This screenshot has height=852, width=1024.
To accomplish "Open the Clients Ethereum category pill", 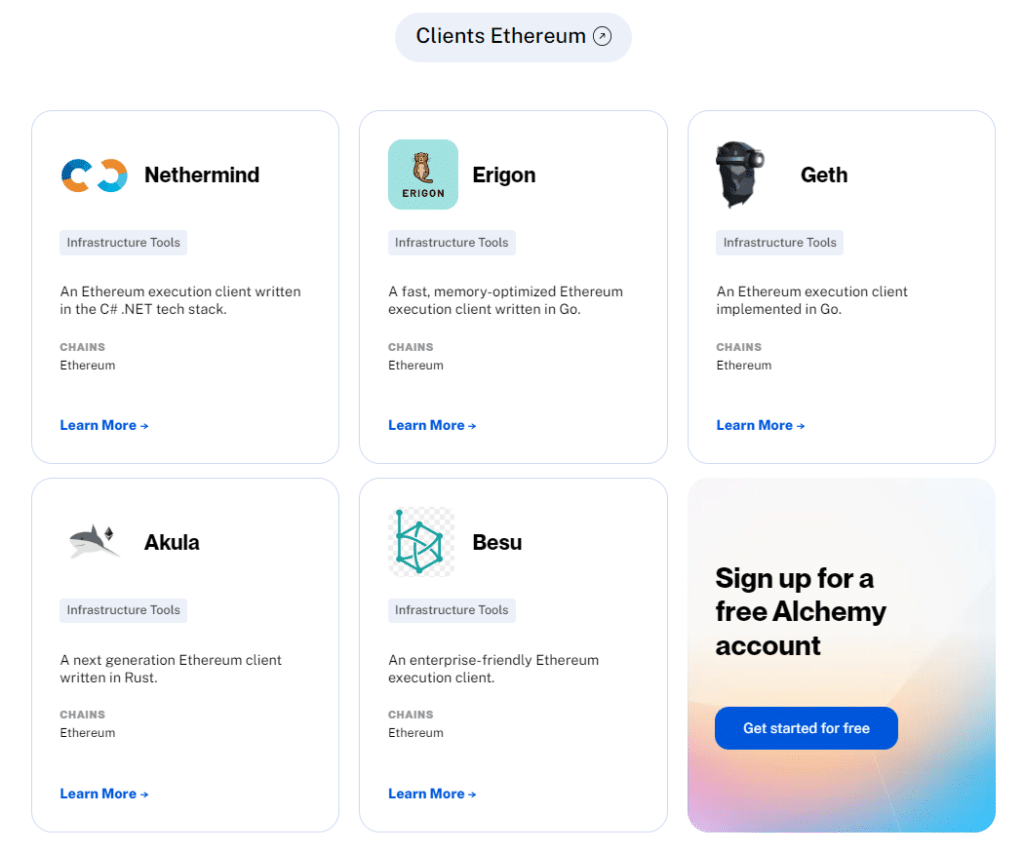I will click(x=513, y=37).
